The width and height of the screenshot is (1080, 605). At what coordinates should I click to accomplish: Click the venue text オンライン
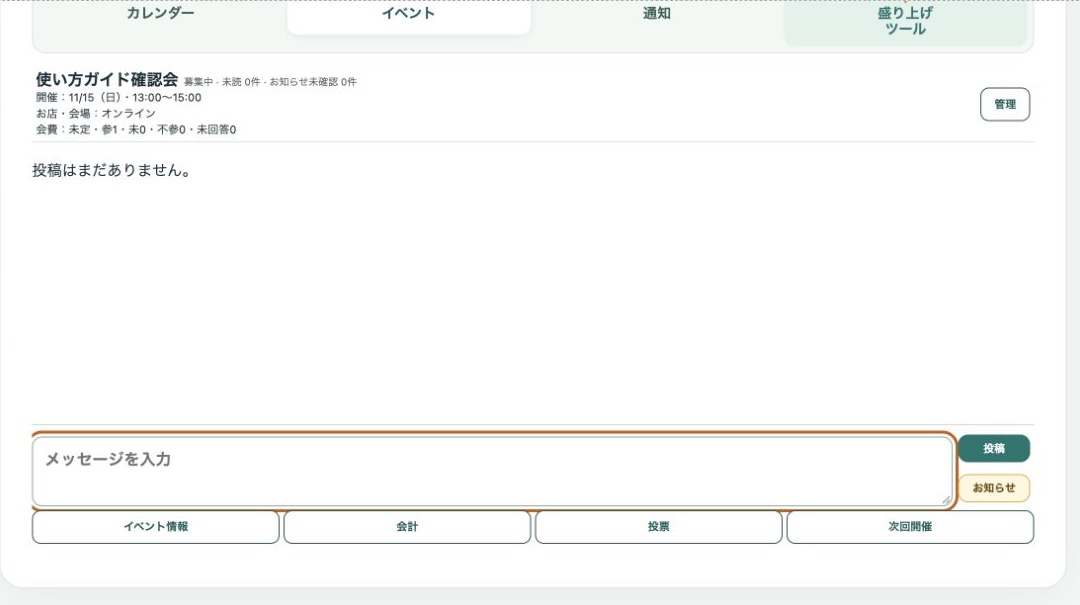[x=128, y=114]
